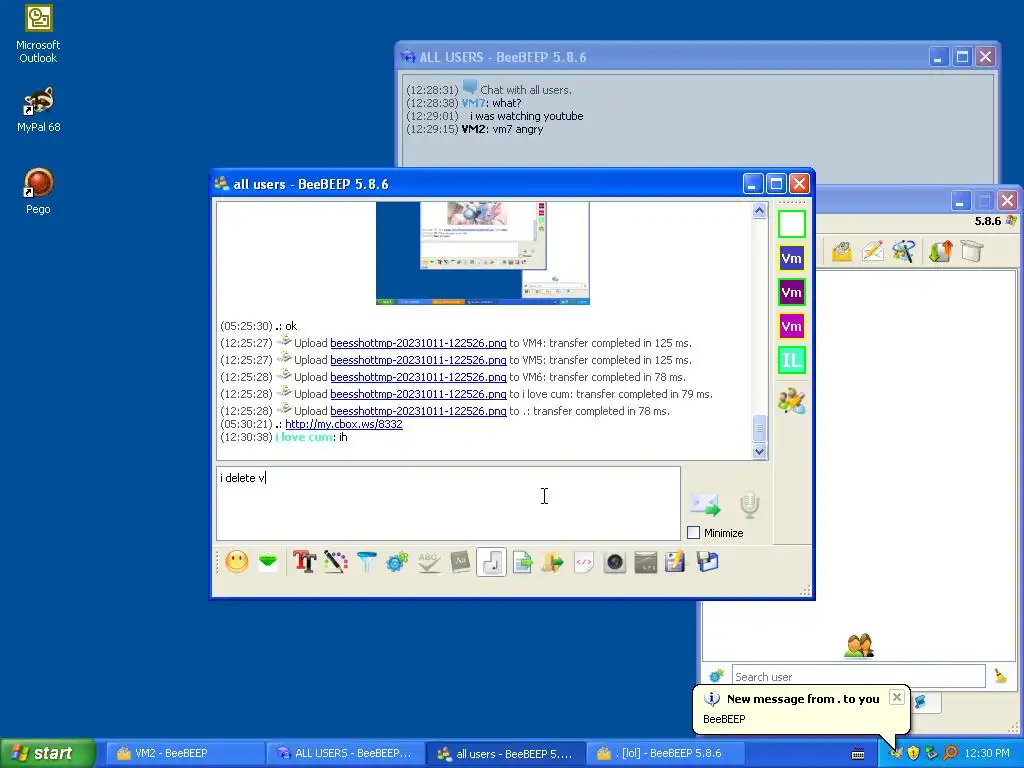Click the blue floppy disks save icon
This screenshot has height=768, width=1024.
pyautogui.click(x=707, y=562)
